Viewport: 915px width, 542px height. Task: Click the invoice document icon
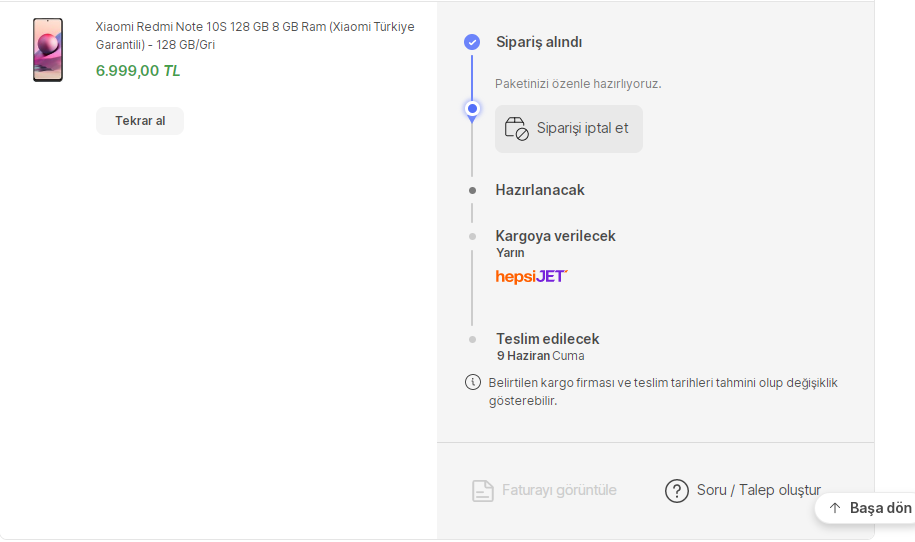[483, 491]
